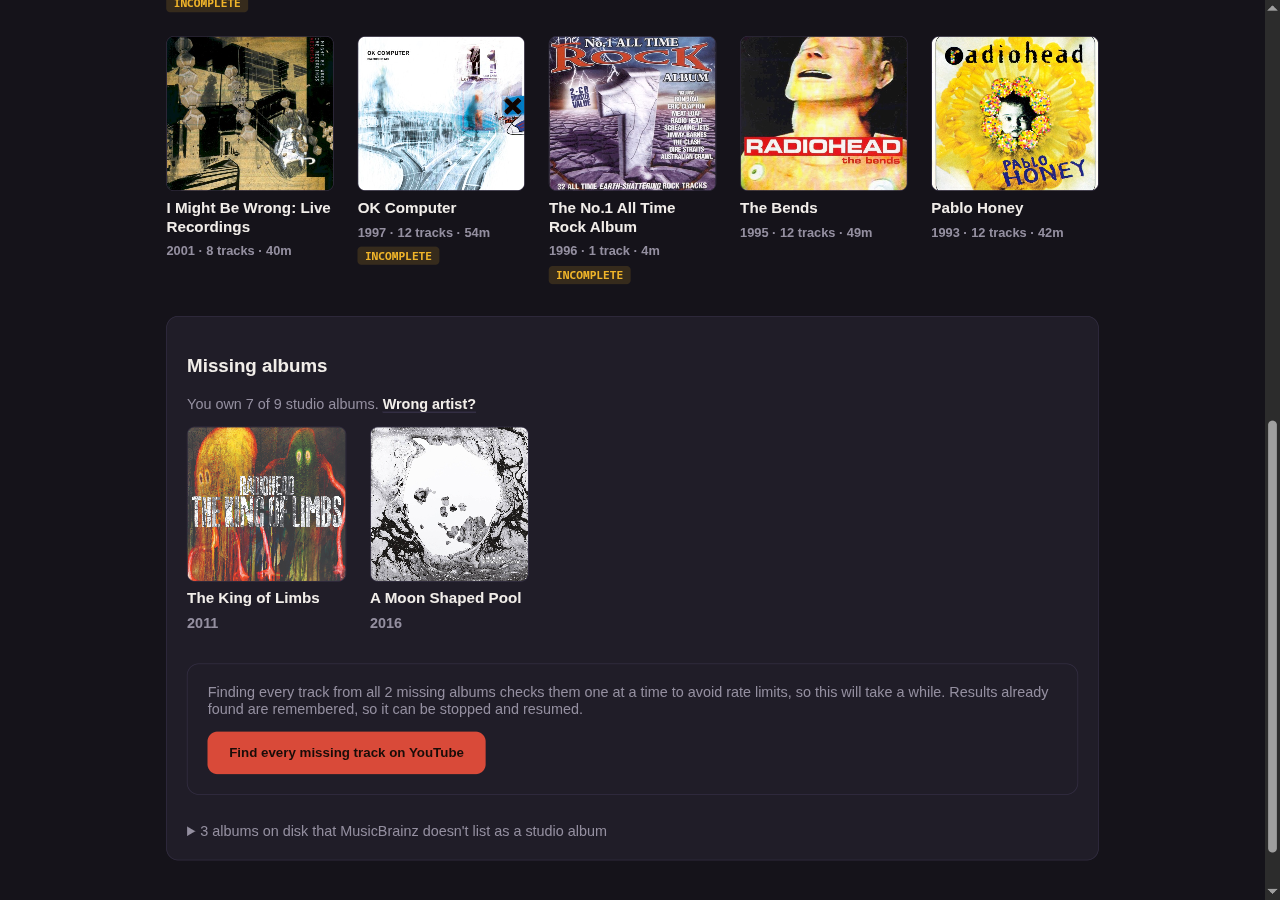Viewport: 1280px width, 900px height.
Task: Click '1993 · 12 tracks · 42m' metadata
Action: pos(997,233)
